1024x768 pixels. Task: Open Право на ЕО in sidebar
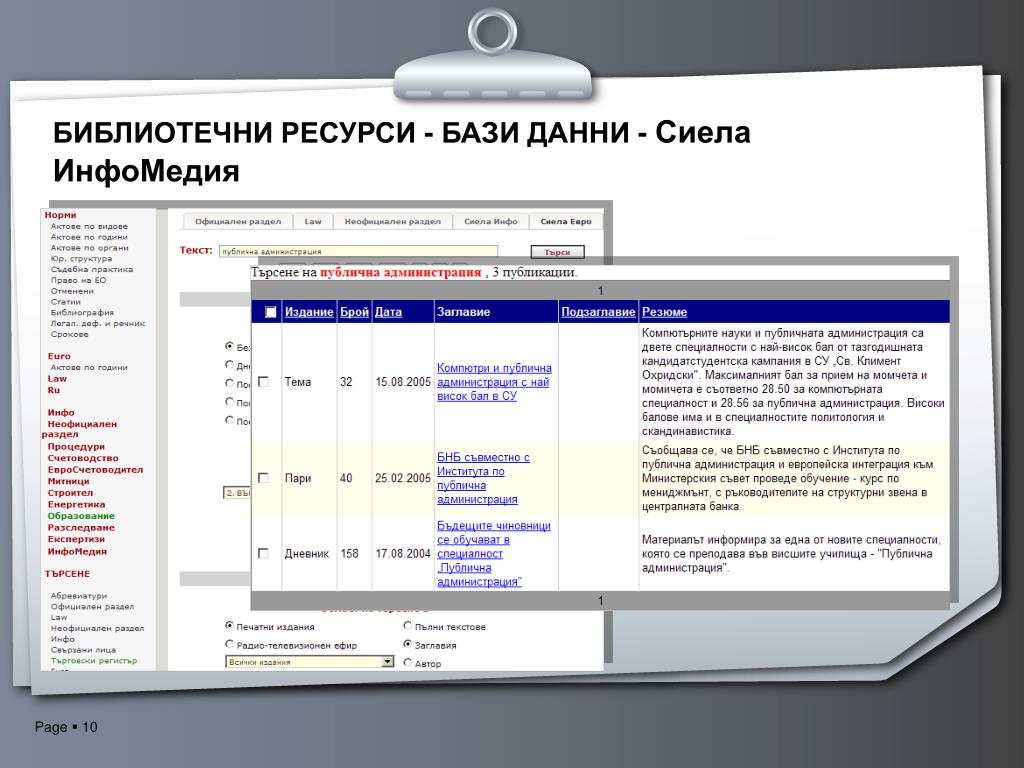tap(78, 280)
